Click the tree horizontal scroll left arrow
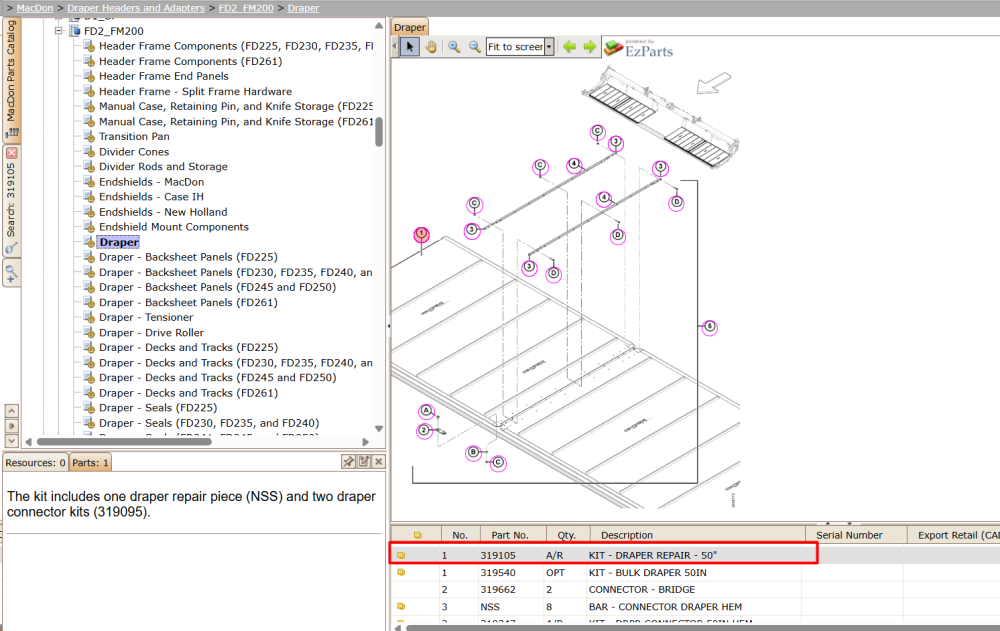This screenshot has width=1000, height=631. 28,442
